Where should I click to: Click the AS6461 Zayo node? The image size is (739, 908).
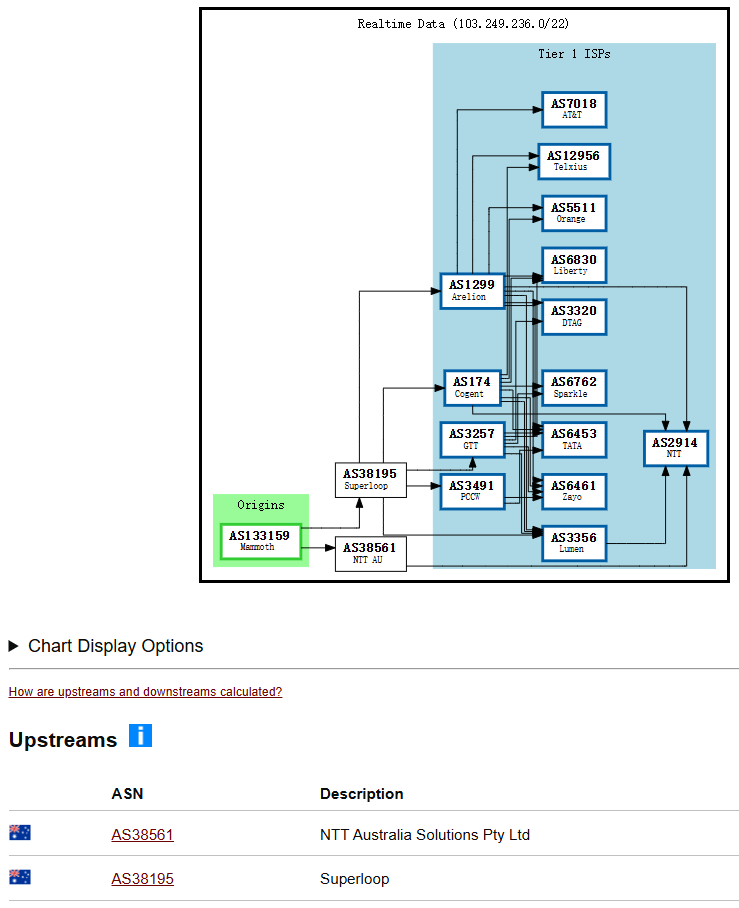574,492
